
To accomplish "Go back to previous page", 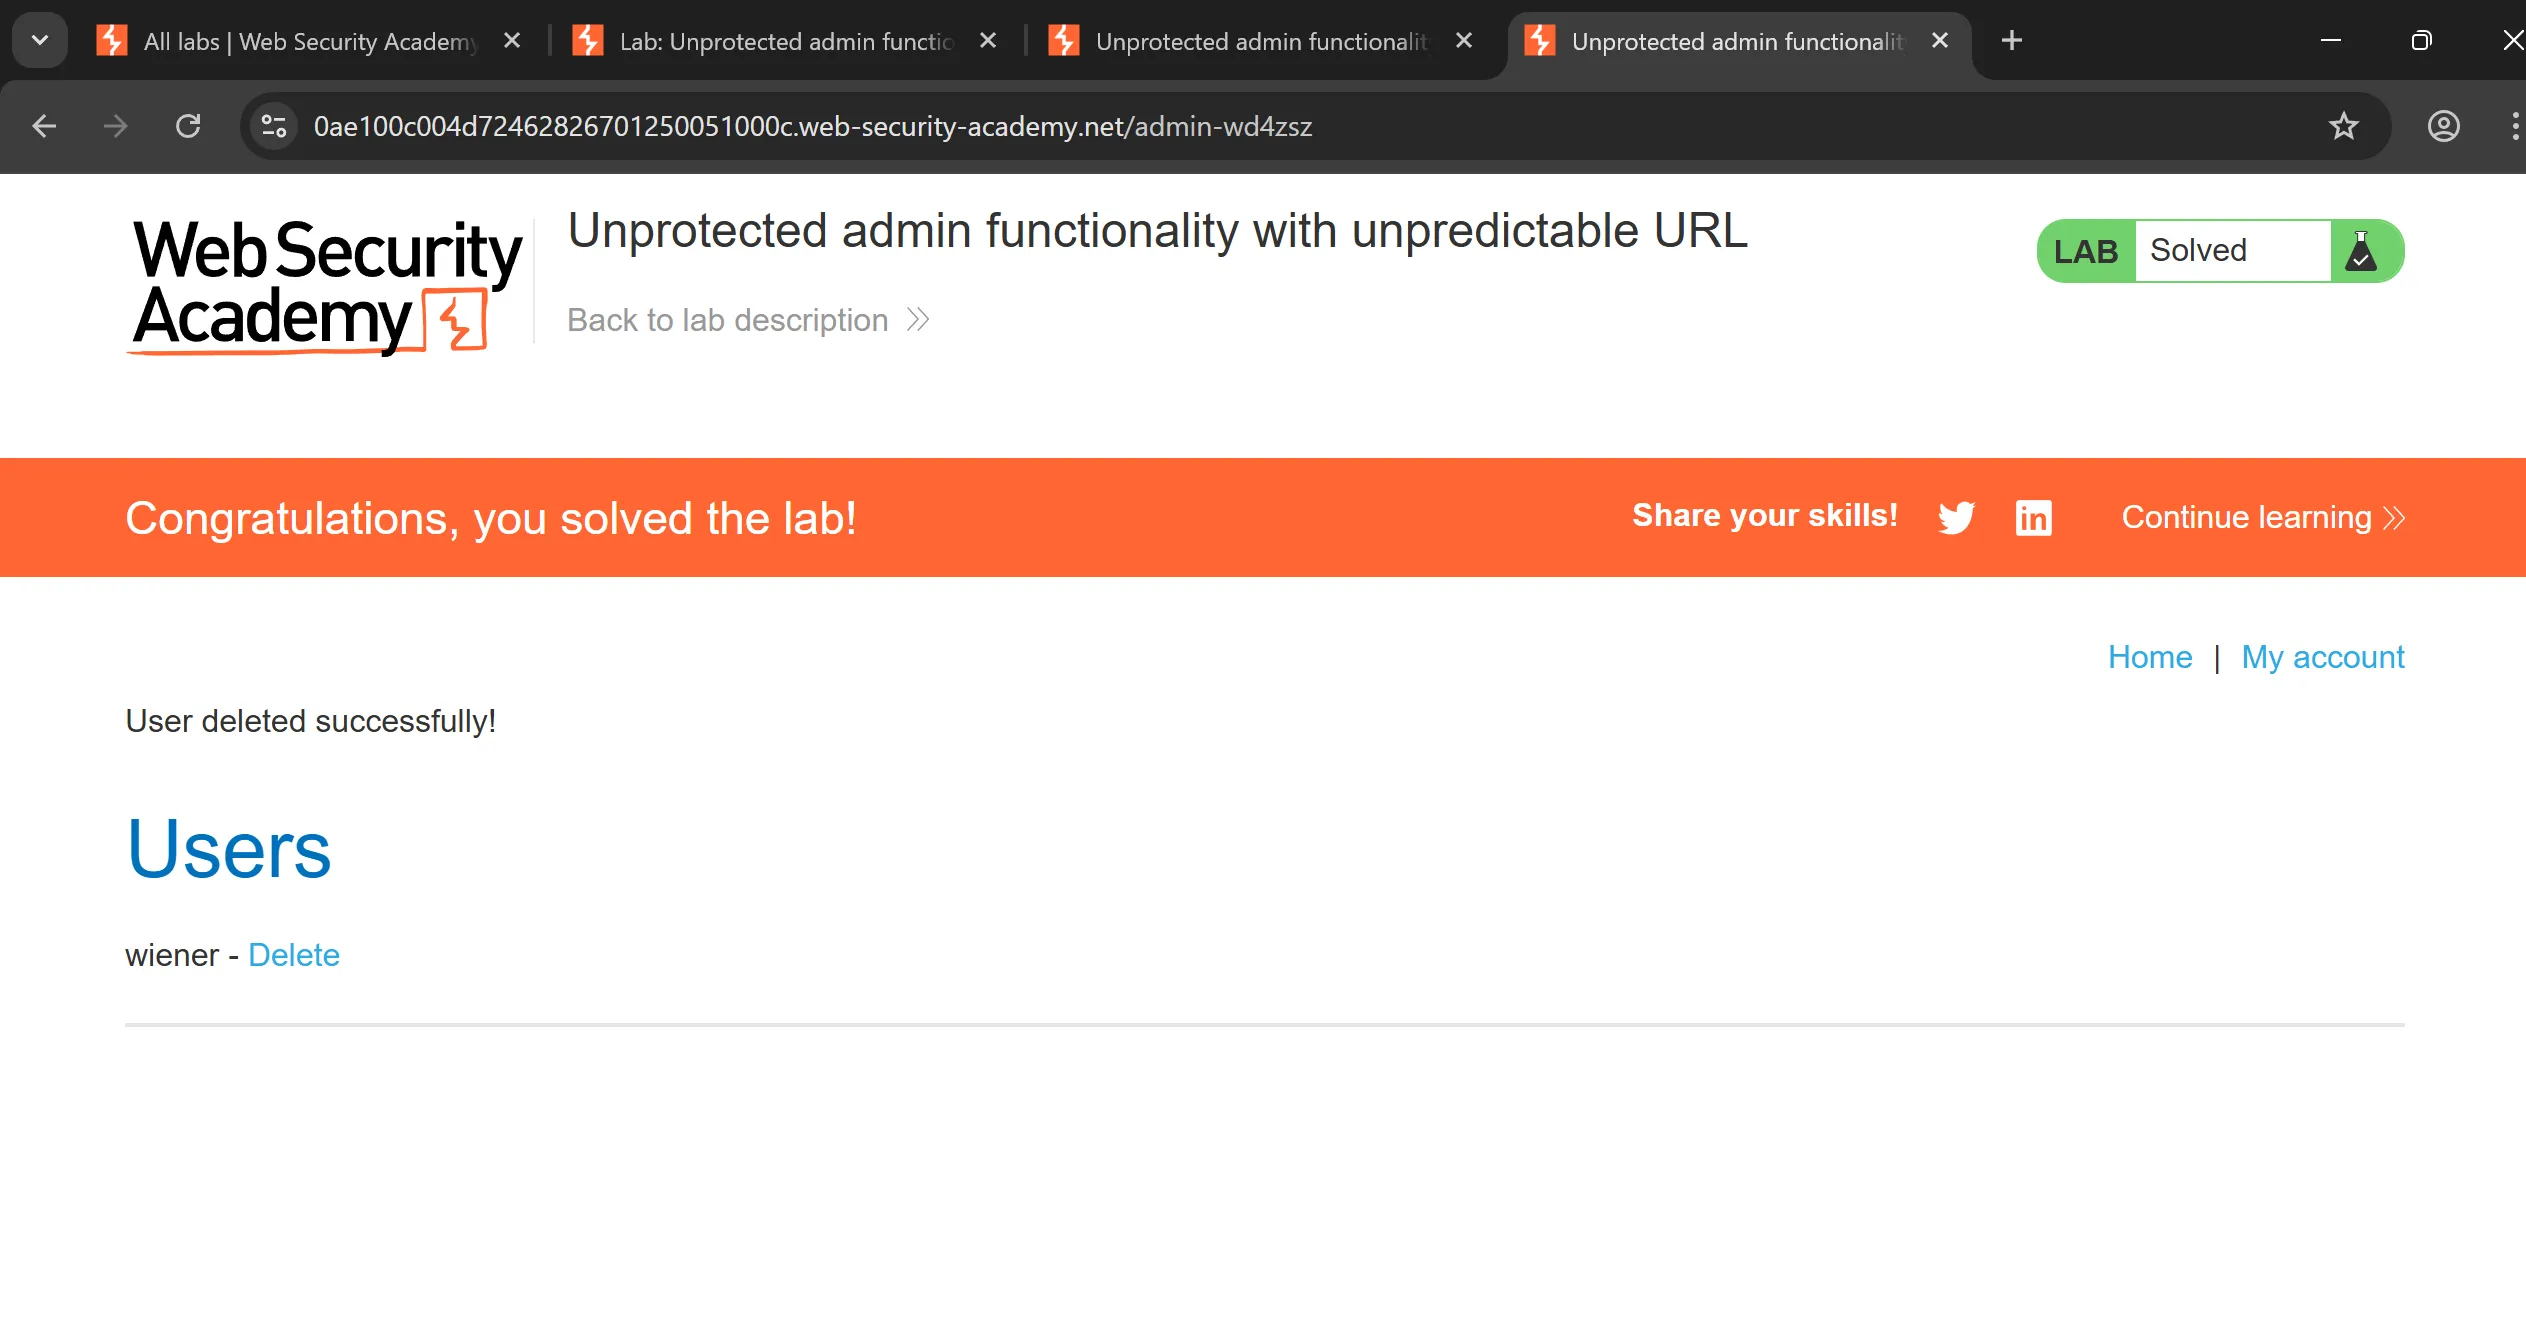I will [x=44, y=126].
